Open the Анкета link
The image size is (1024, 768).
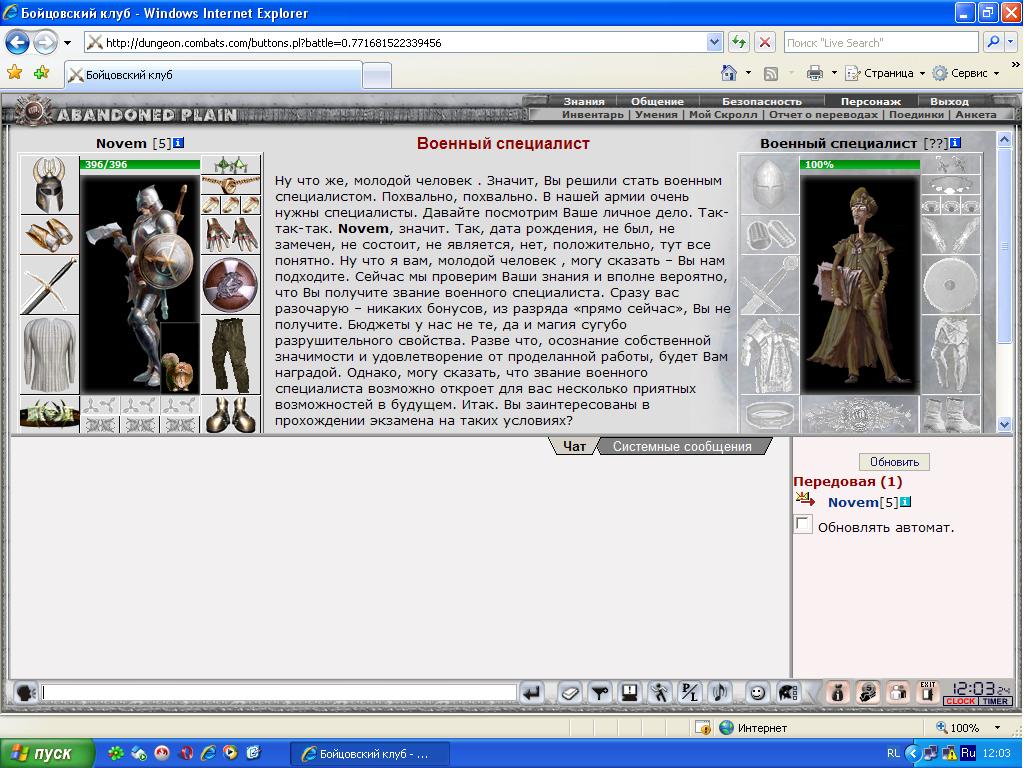pos(976,114)
